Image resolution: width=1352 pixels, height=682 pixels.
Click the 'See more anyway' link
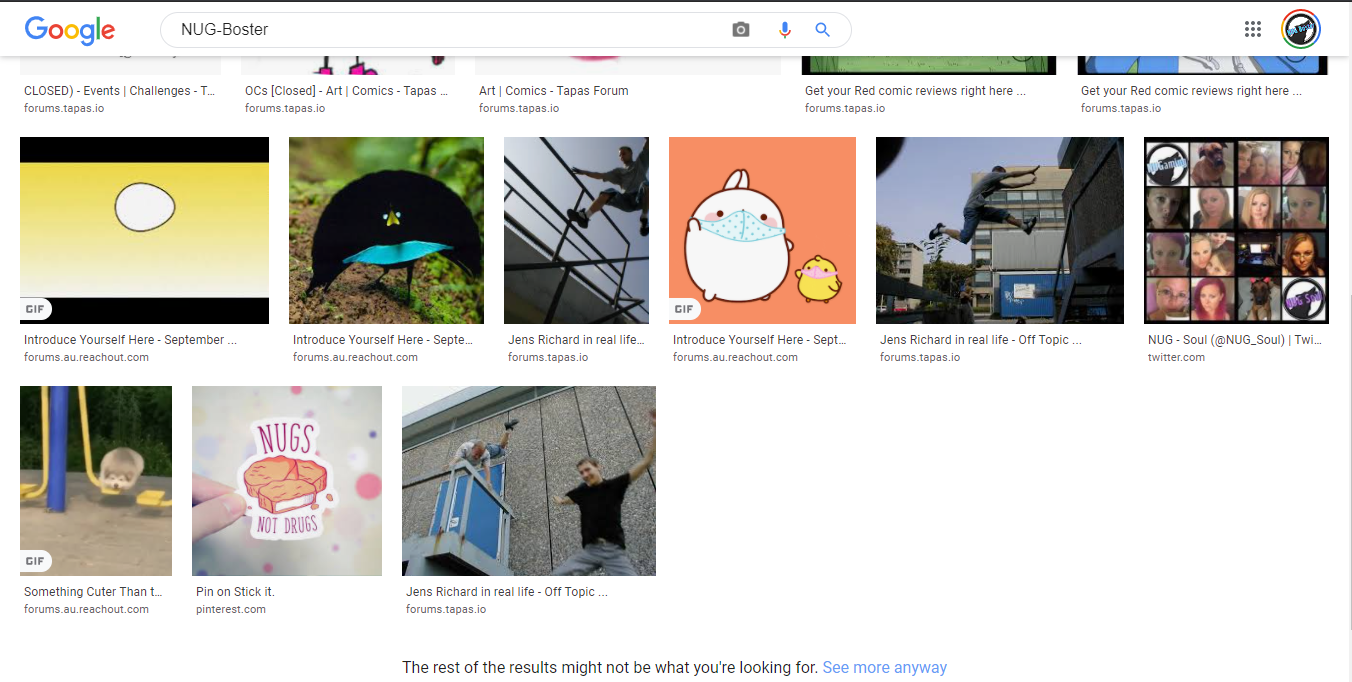point(884,667)
